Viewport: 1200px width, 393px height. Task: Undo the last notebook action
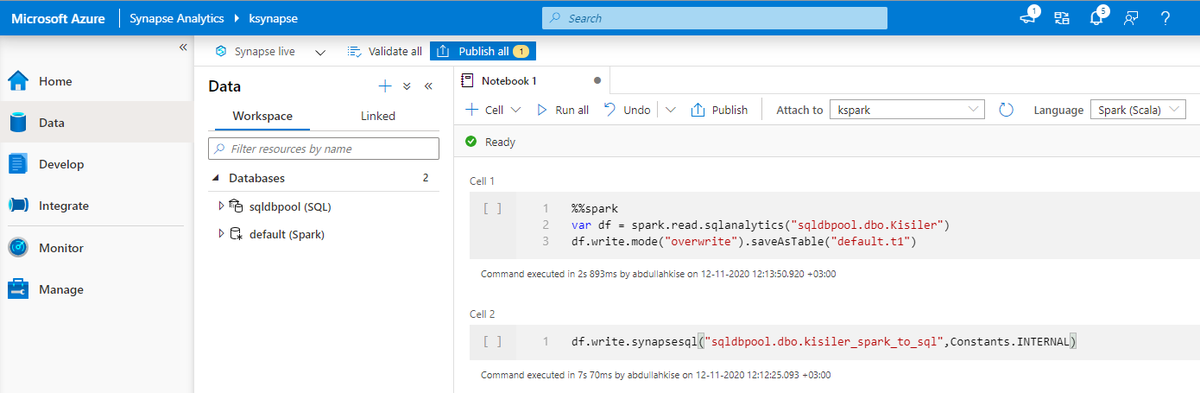pyautogui.click(x=627, y=110)
